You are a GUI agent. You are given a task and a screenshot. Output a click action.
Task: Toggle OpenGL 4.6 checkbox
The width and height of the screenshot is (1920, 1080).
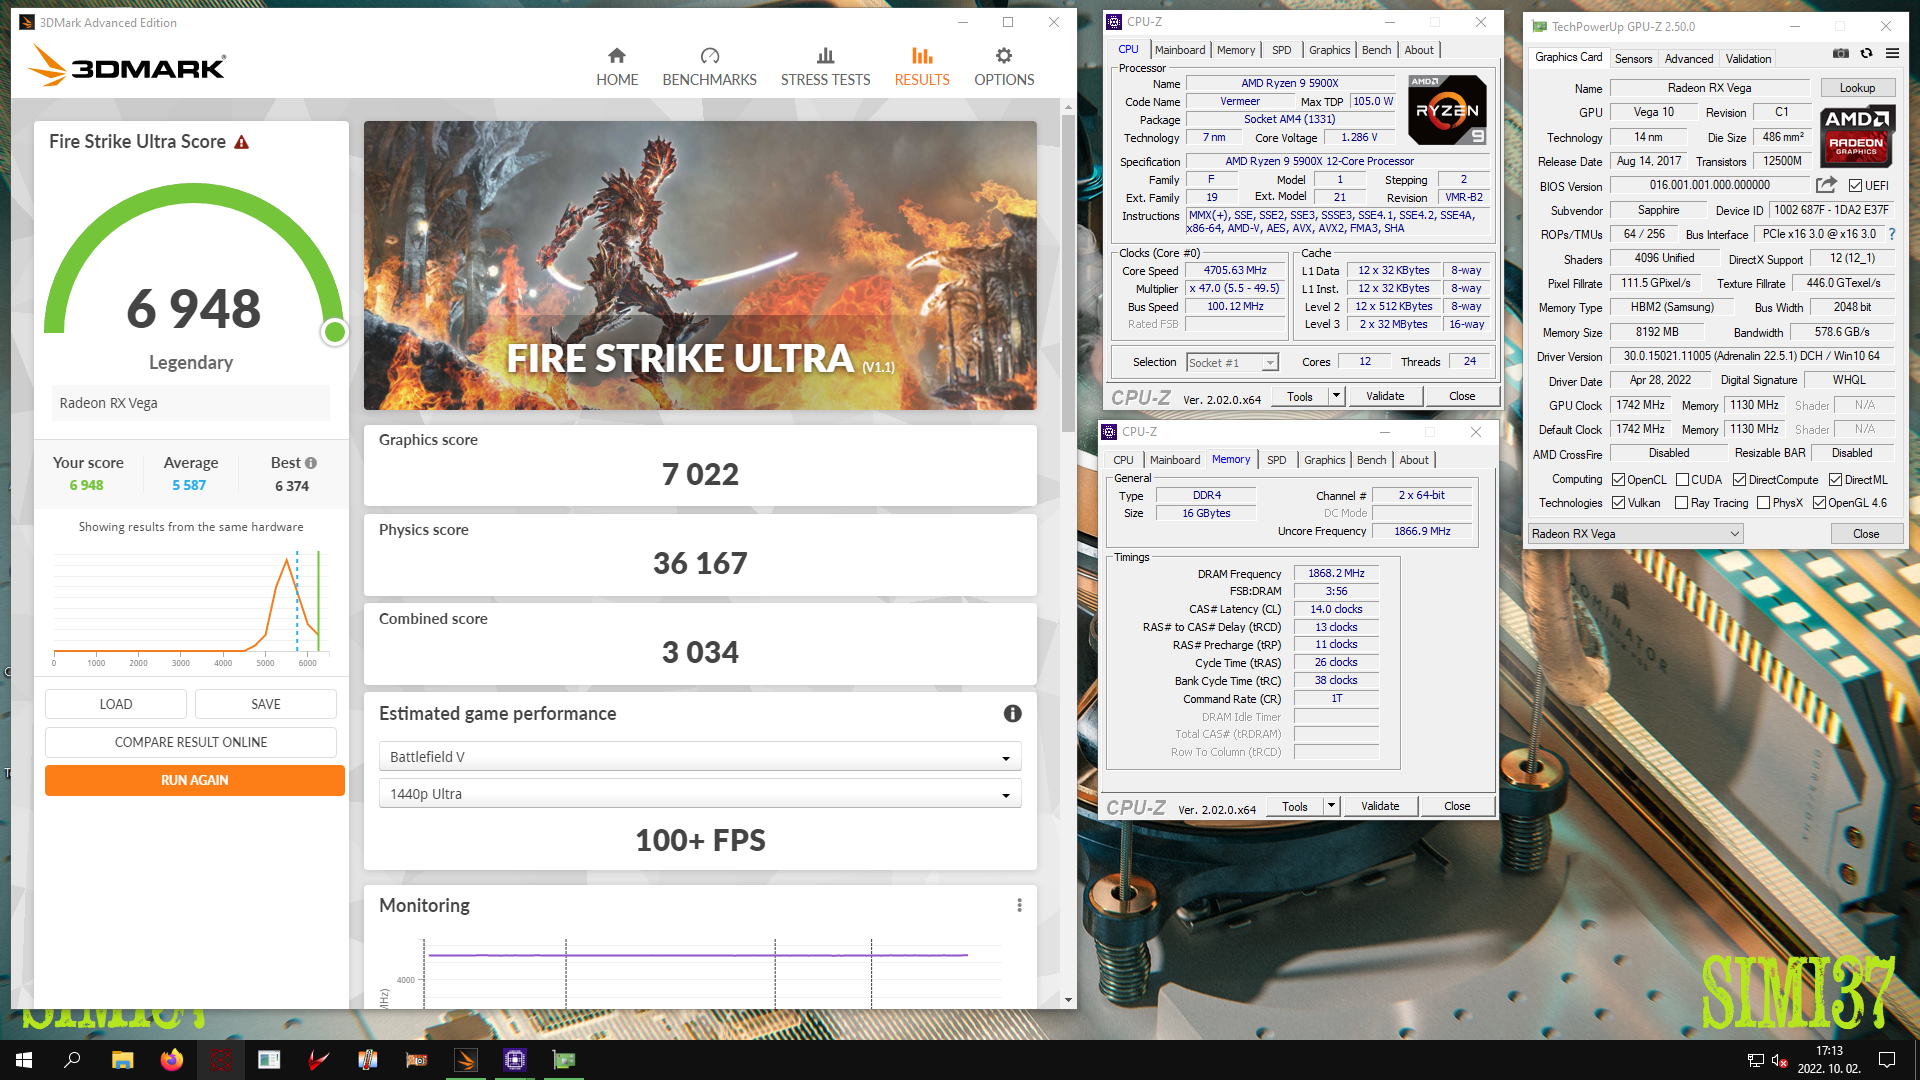tap(1819, 503)
